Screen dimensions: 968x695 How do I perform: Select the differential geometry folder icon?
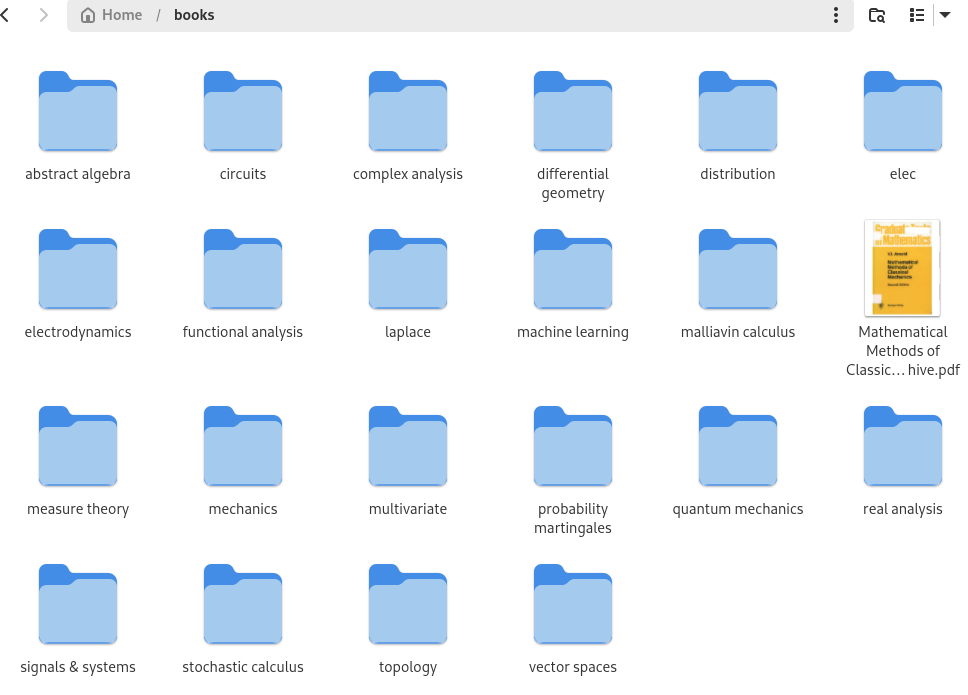pyautogui.click(x=573, y=111)
